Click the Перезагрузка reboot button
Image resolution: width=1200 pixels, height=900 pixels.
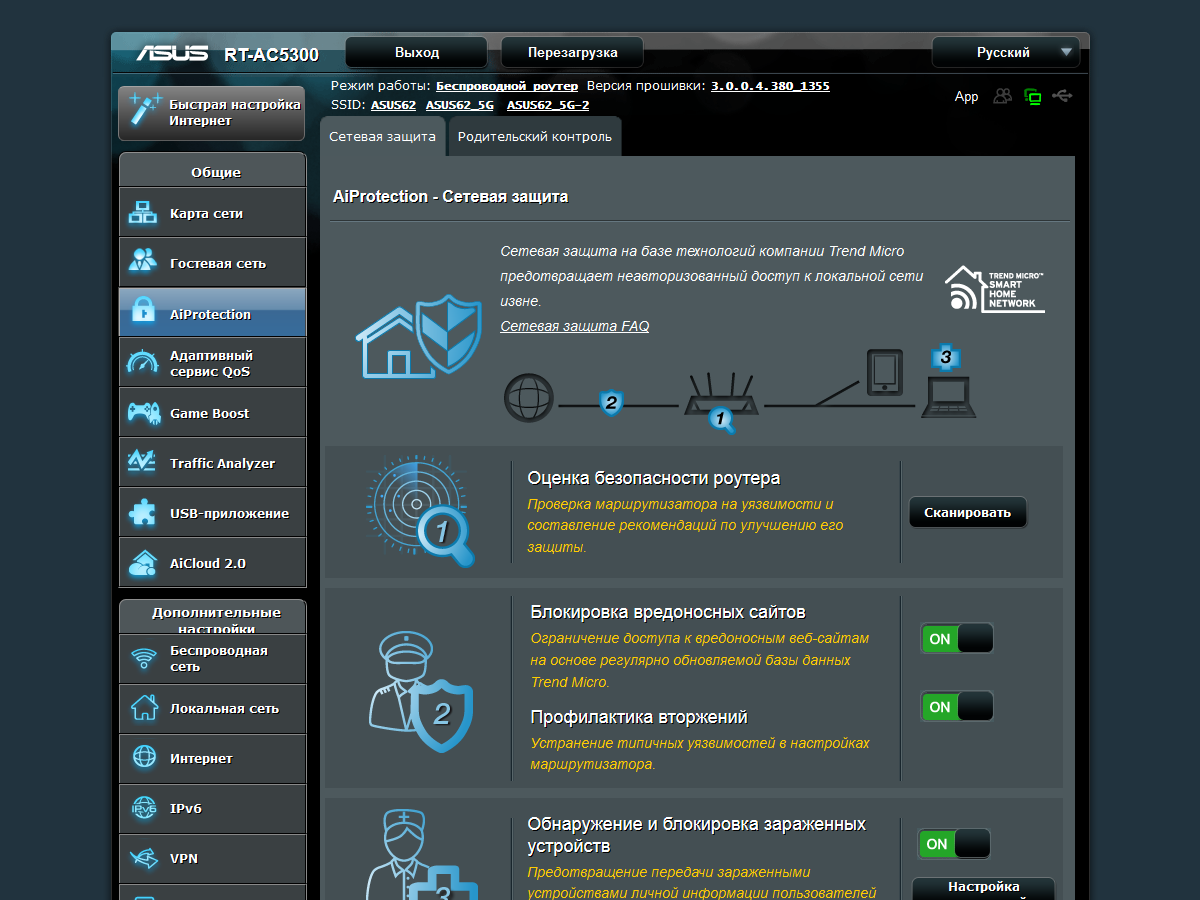(573, 52)
